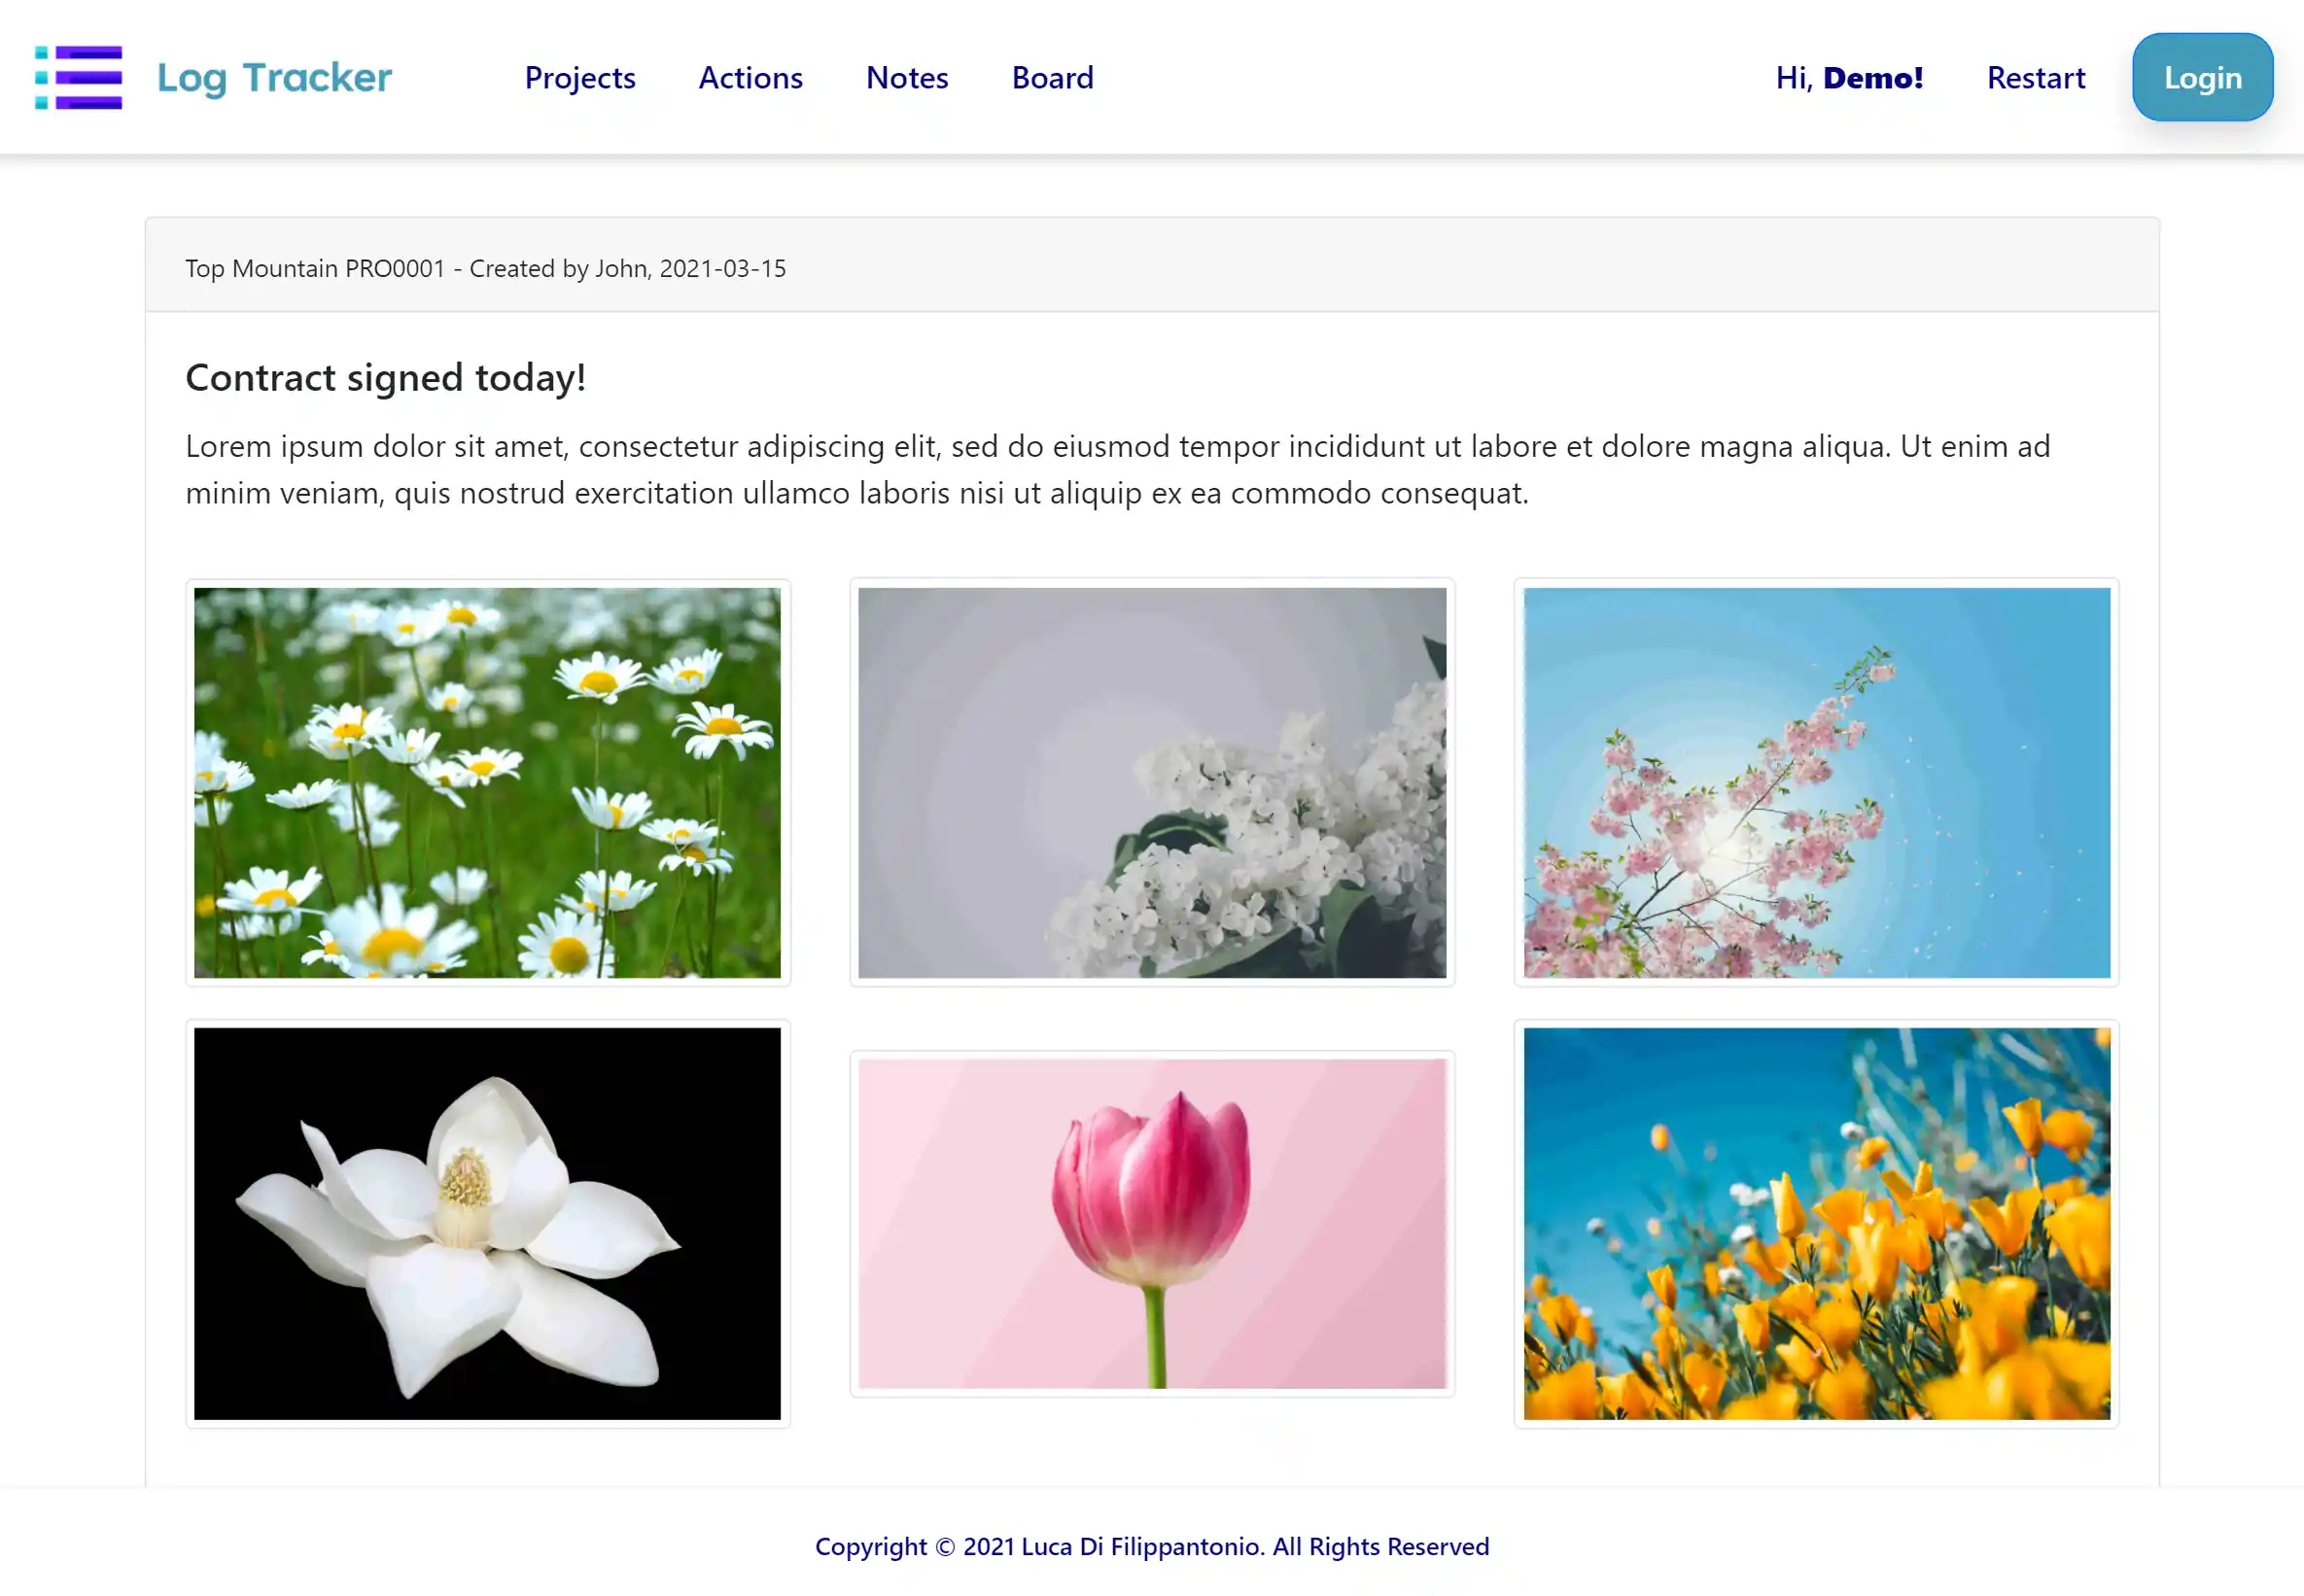
Task: Click the Log Tracker brand name
Action: 274,78
